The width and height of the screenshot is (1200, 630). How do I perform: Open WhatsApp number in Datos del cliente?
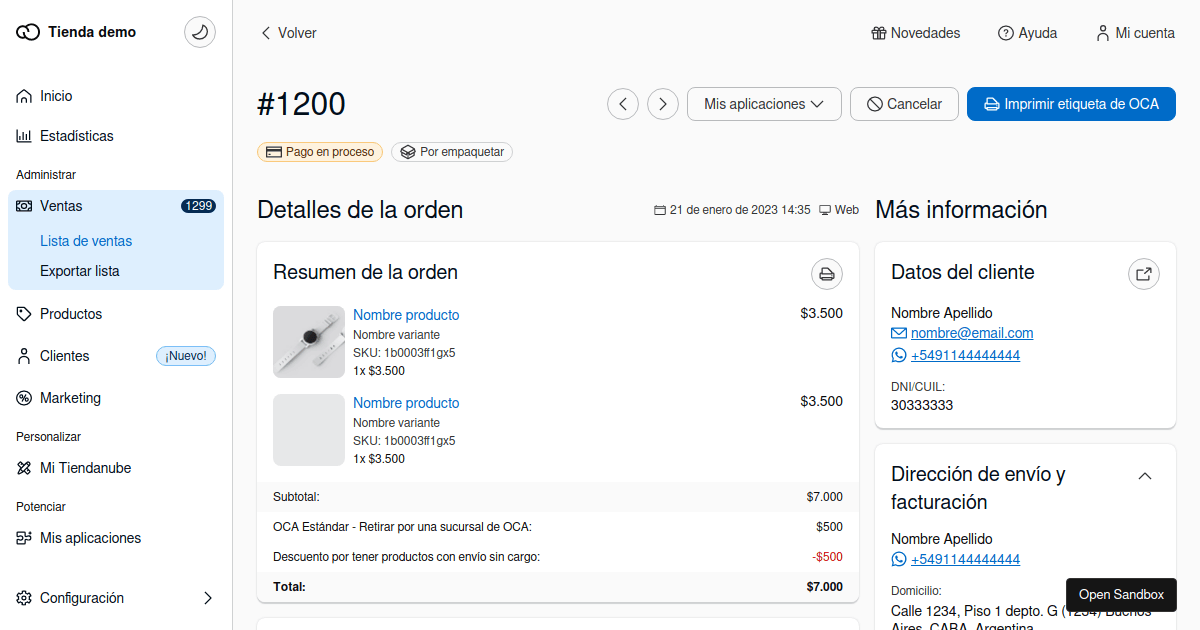click(x=965, y=355)
